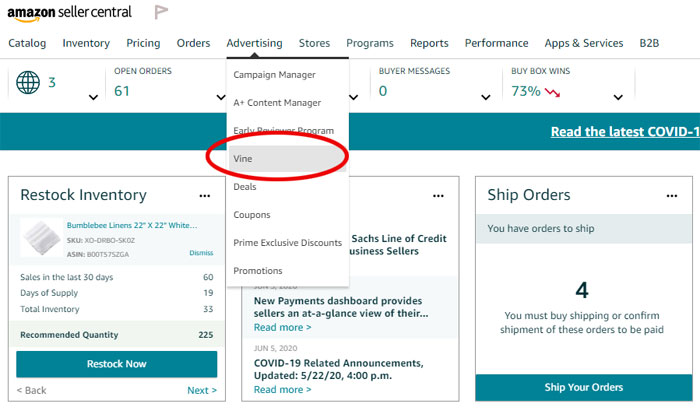
Task: Read more about COVID-19 Related Announcements
Action: click(283, 389)
